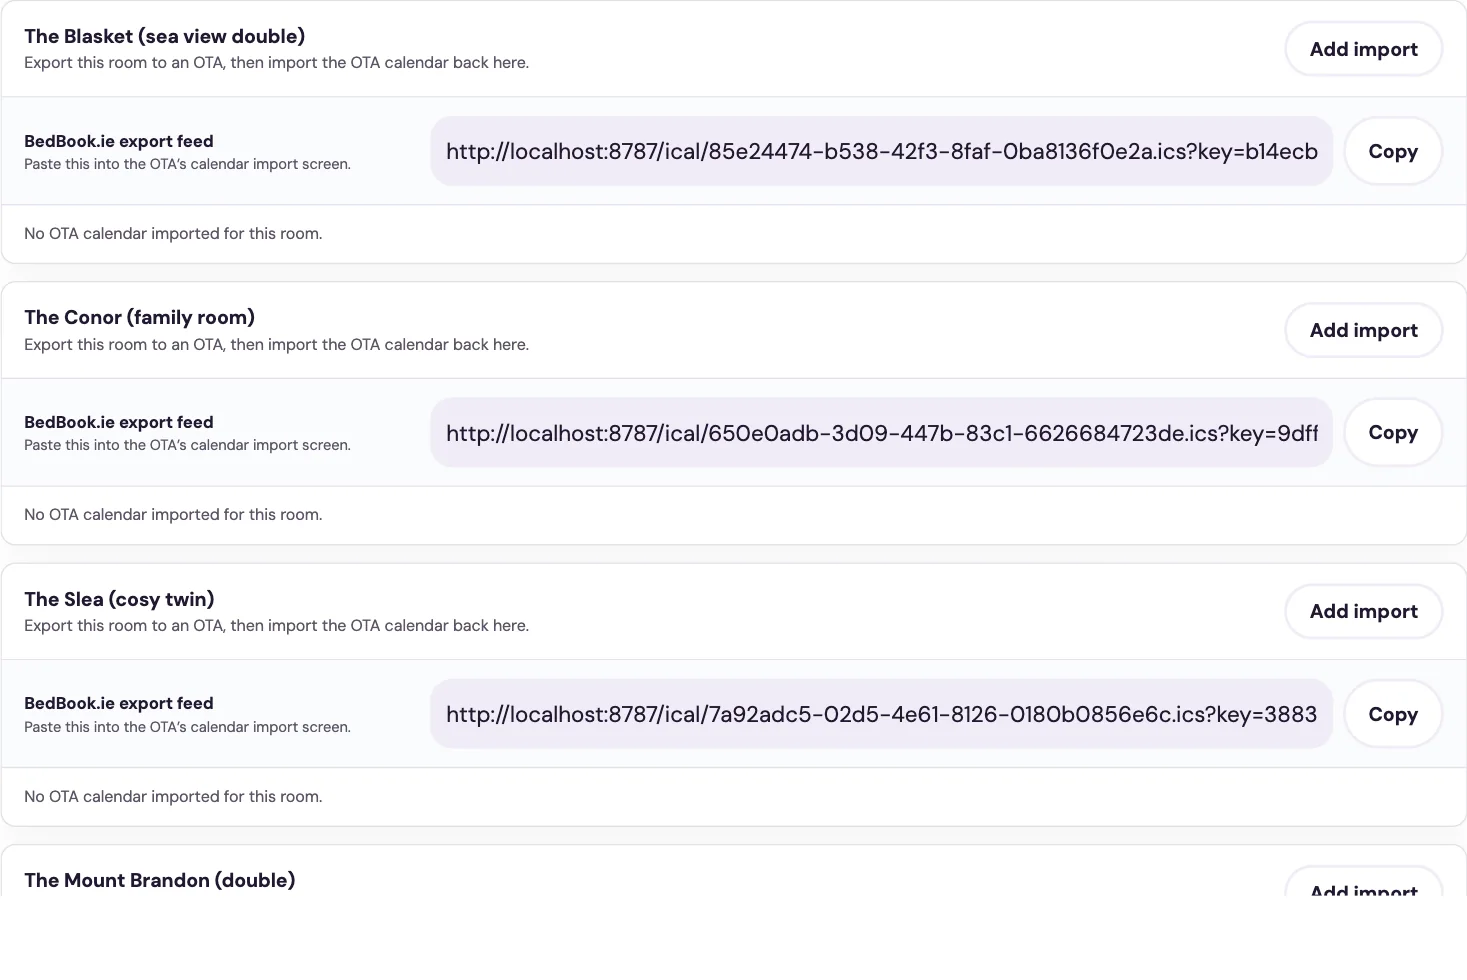Select The Slea export feed URL field

click(881, 714)
